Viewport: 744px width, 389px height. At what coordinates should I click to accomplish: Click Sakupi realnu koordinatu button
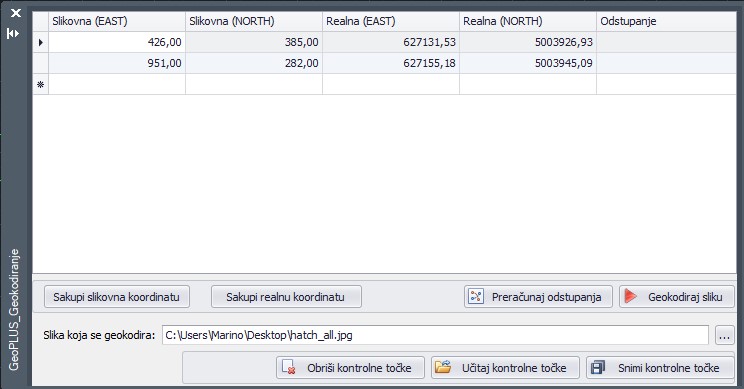click(x=286, y=297)
